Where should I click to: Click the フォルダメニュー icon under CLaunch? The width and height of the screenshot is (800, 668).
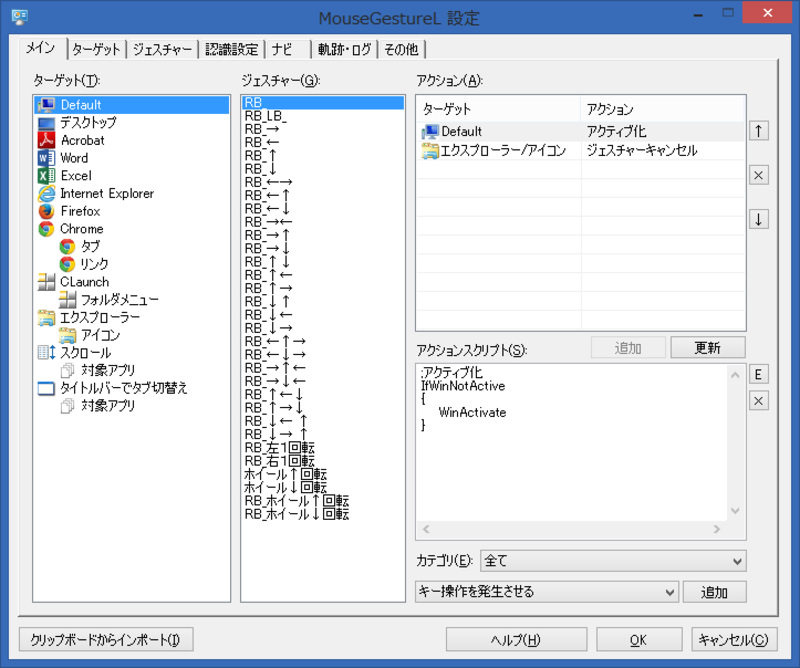(x=67, y=300)
